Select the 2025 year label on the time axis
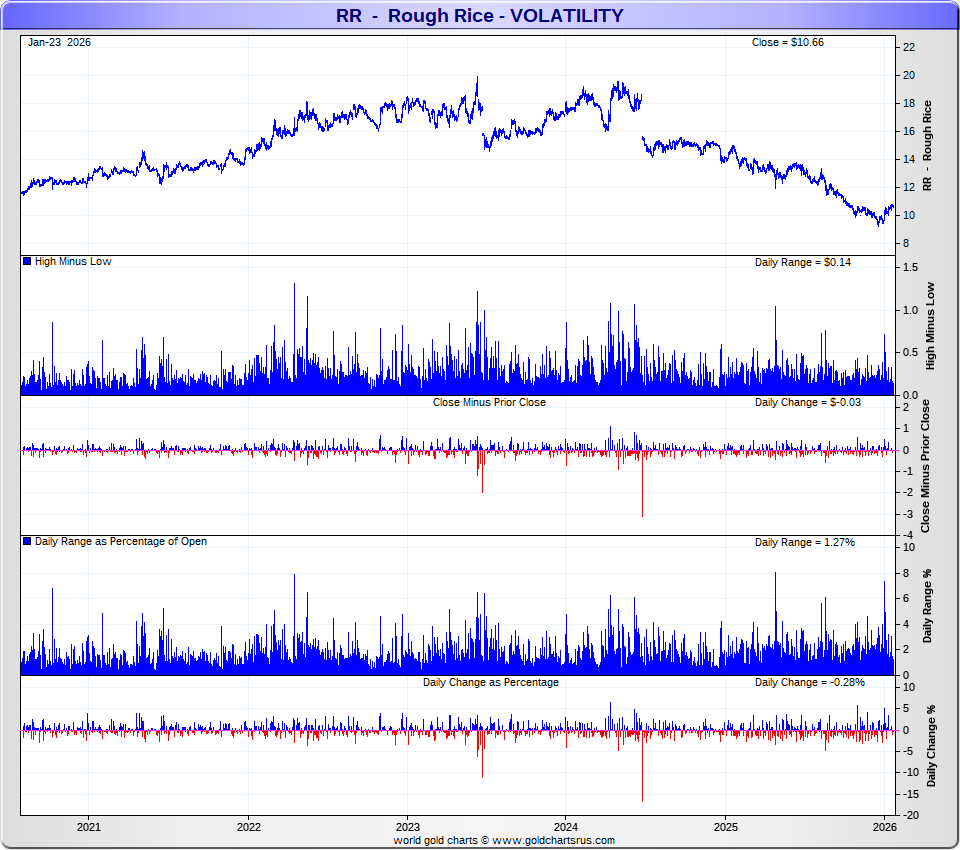960x850 pixels. click(726, 827)
